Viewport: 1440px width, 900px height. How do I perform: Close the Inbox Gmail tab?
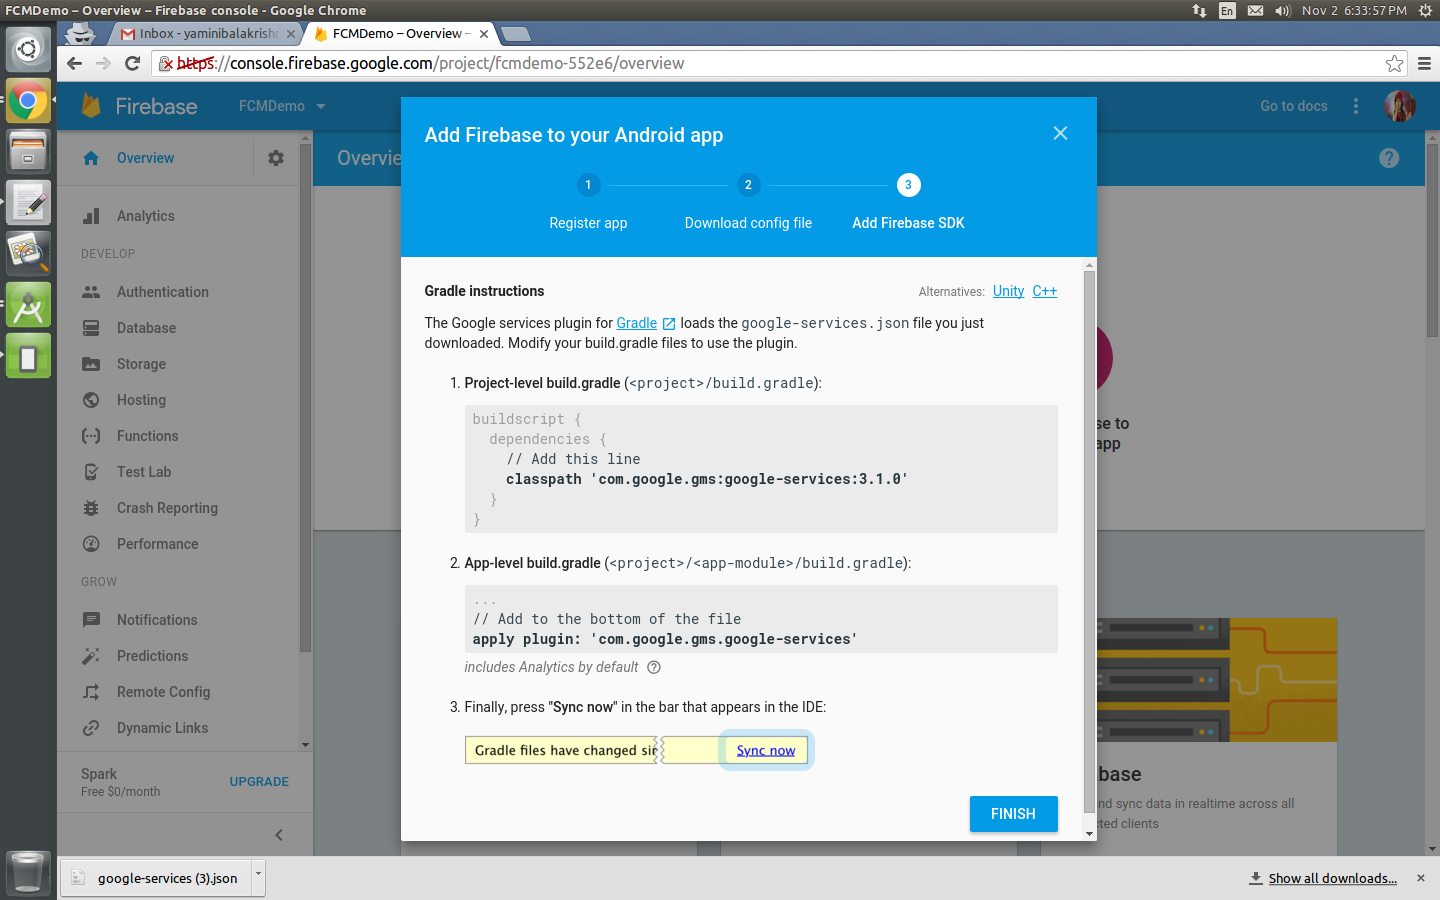(x=291, y=34)
